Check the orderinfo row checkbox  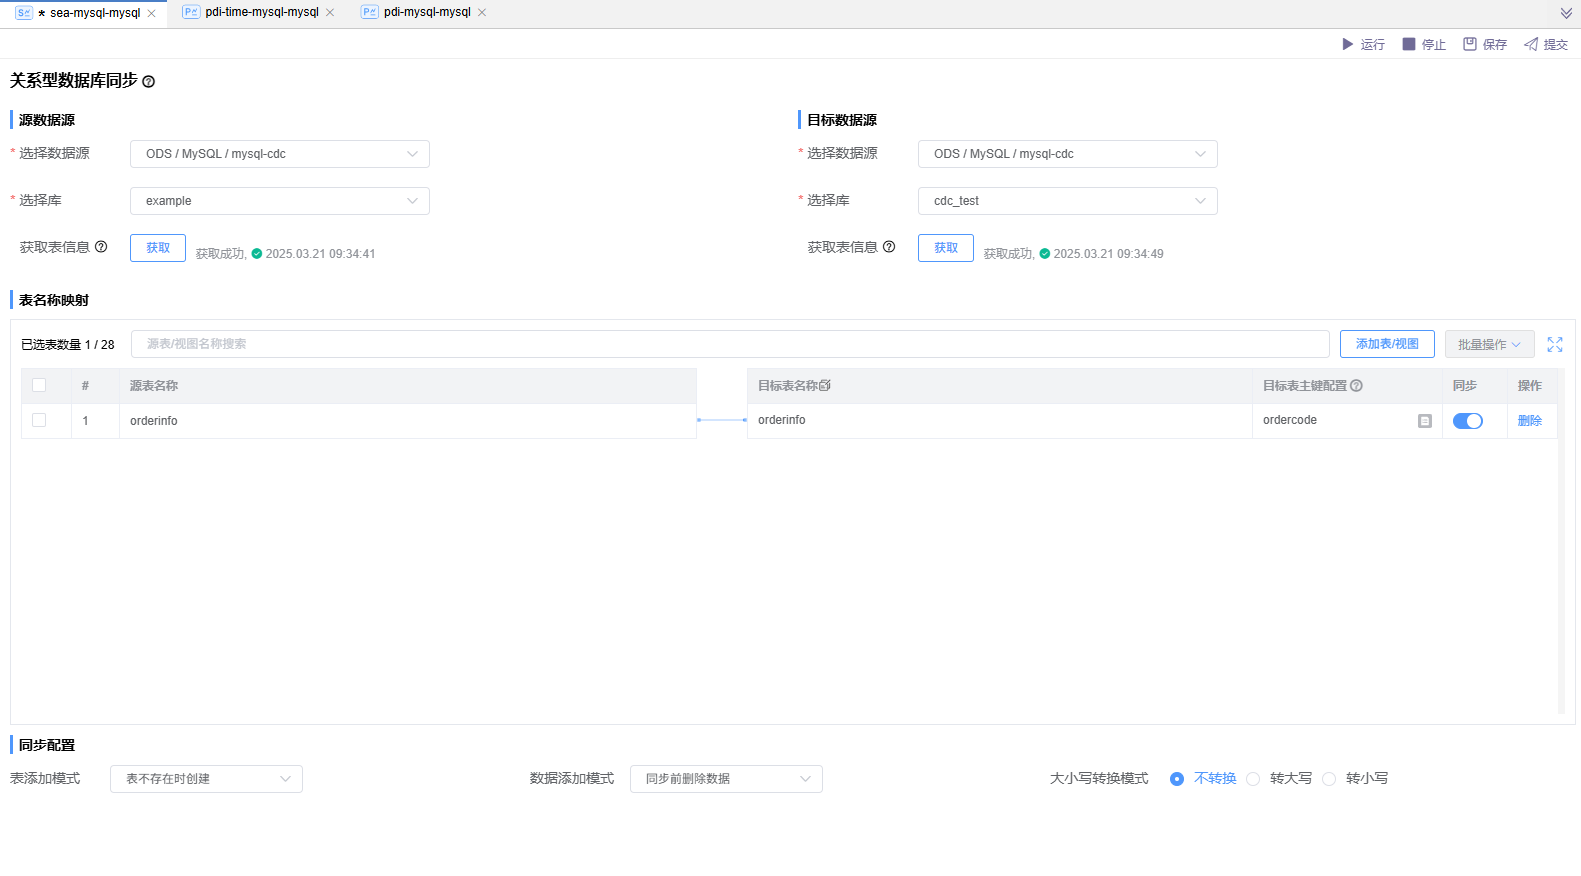click(39, 420)
